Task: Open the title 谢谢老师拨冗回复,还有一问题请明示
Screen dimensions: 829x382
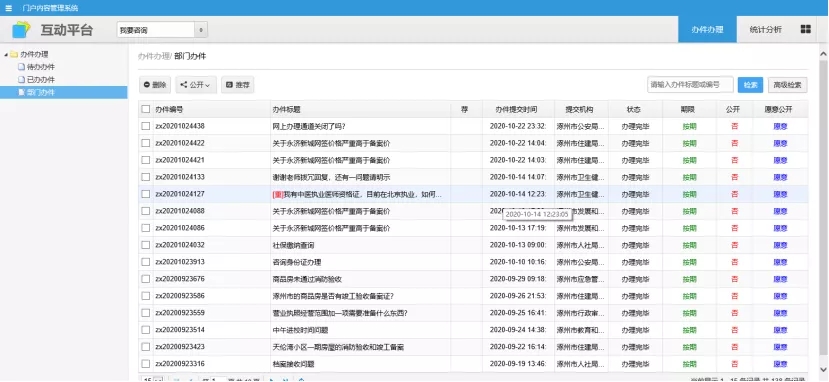Action: tap(331, 177)
